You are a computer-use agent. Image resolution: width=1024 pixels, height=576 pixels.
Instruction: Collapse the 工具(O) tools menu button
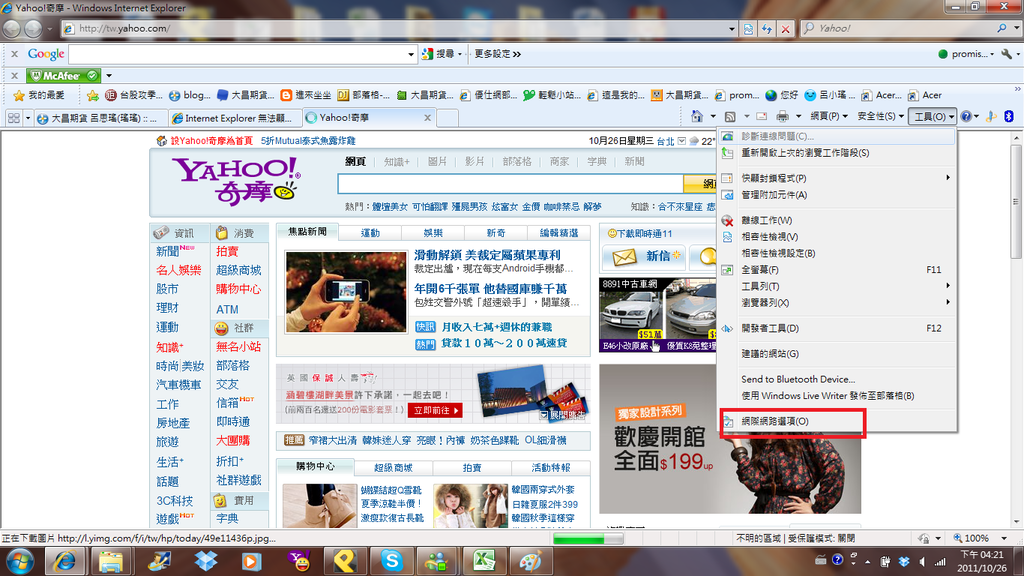(933, 117)
